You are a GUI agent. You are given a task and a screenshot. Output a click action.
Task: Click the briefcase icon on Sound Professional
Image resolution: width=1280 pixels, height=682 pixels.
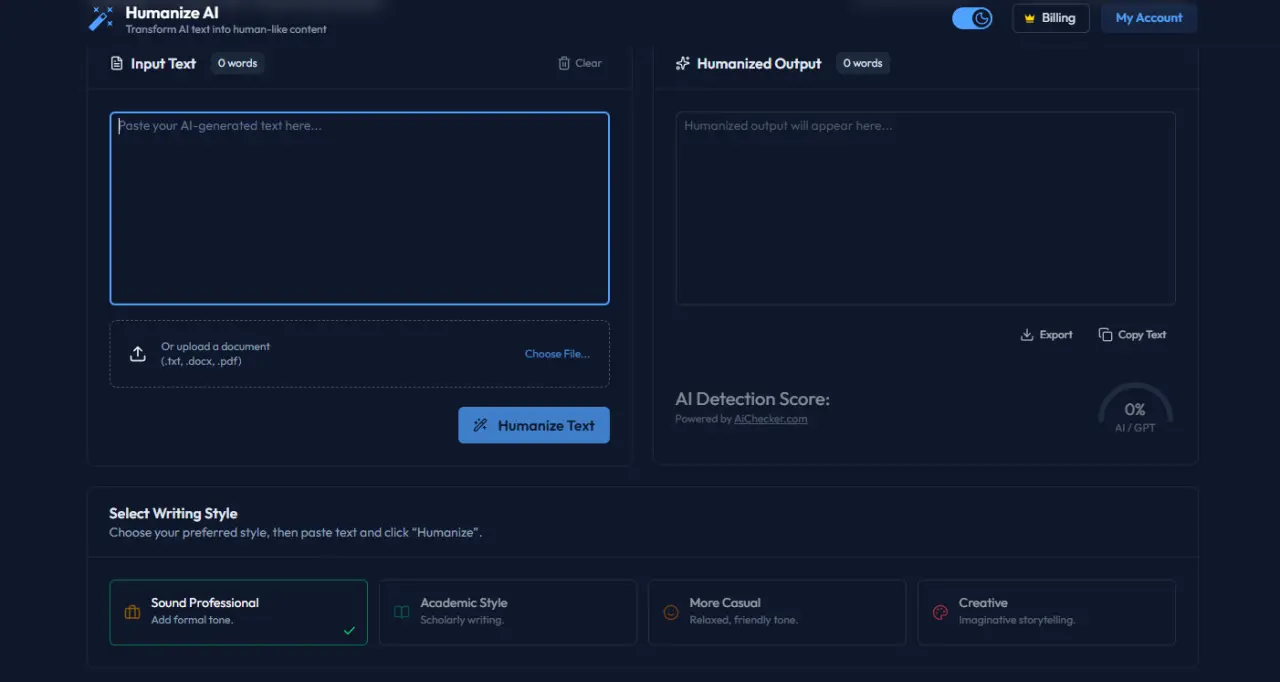coord(132,612)
